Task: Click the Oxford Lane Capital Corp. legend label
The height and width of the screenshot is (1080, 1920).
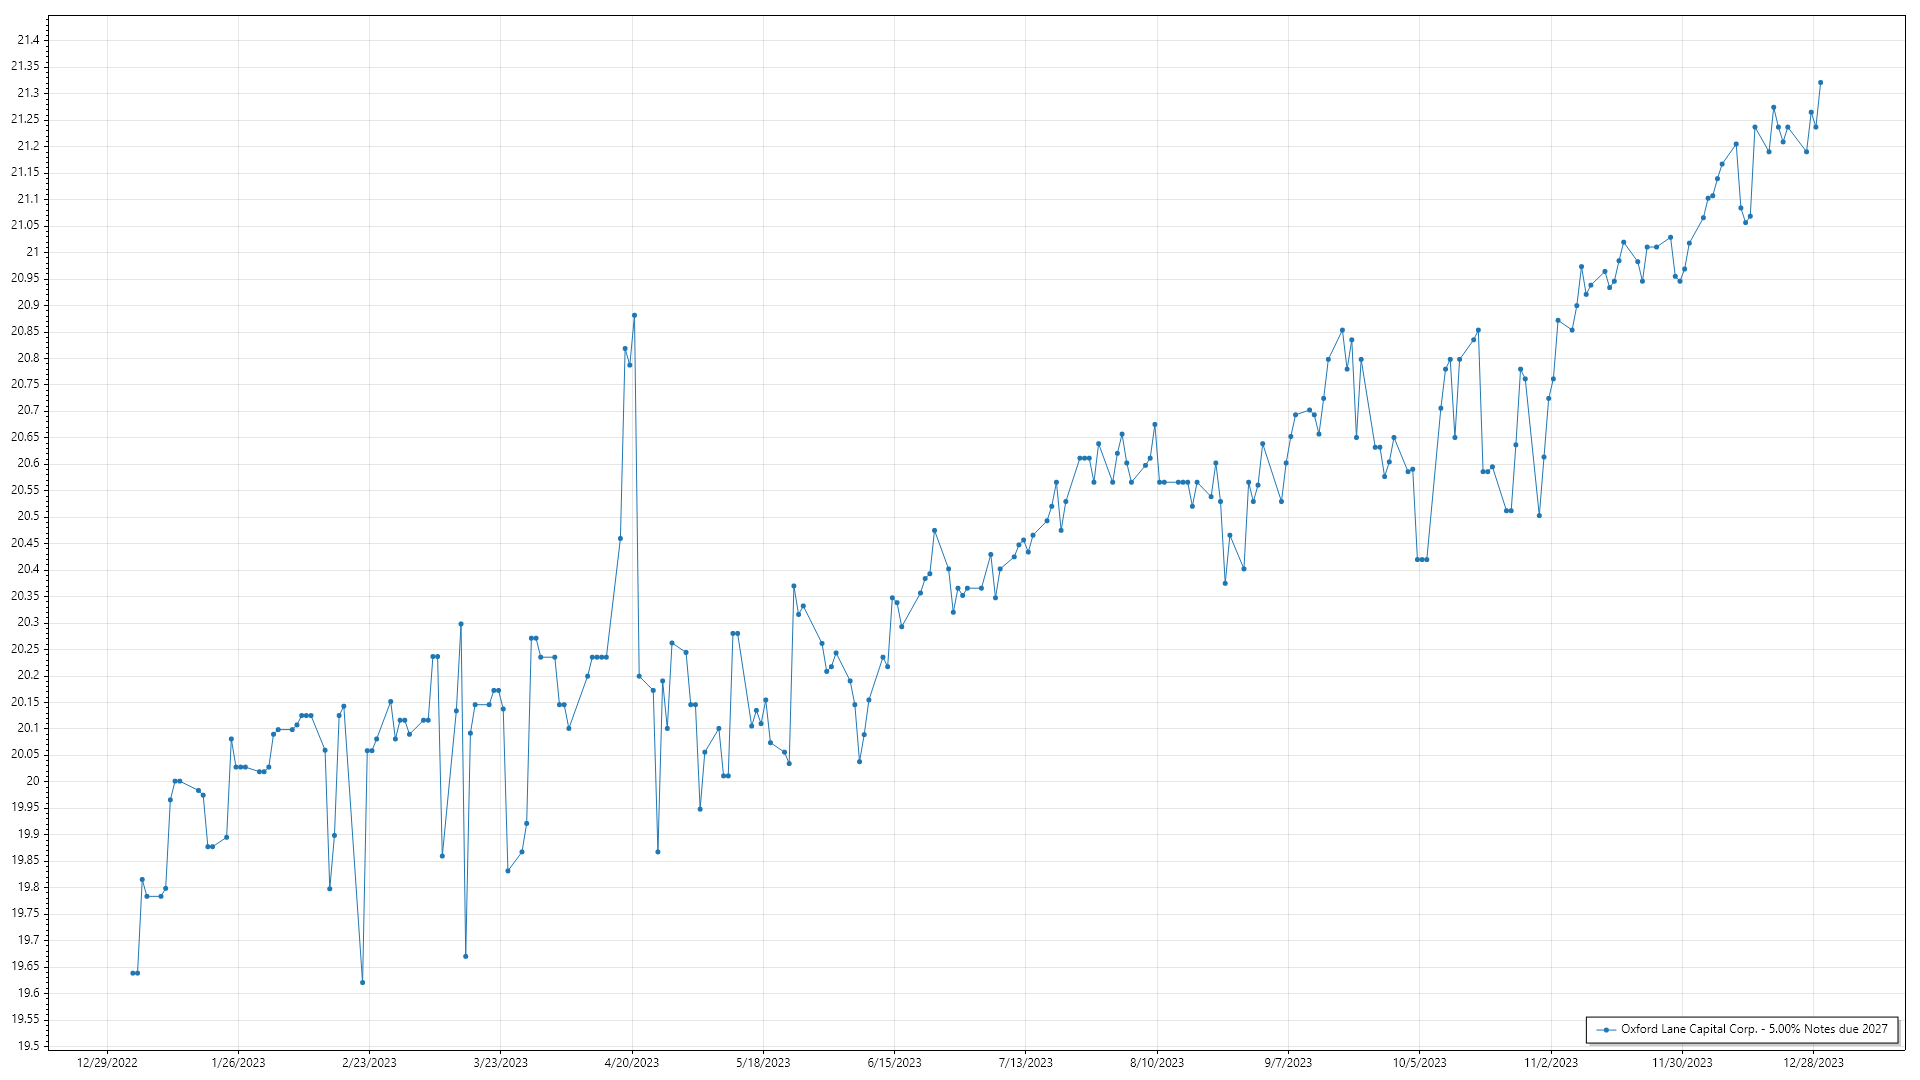Action: 1754,1029
